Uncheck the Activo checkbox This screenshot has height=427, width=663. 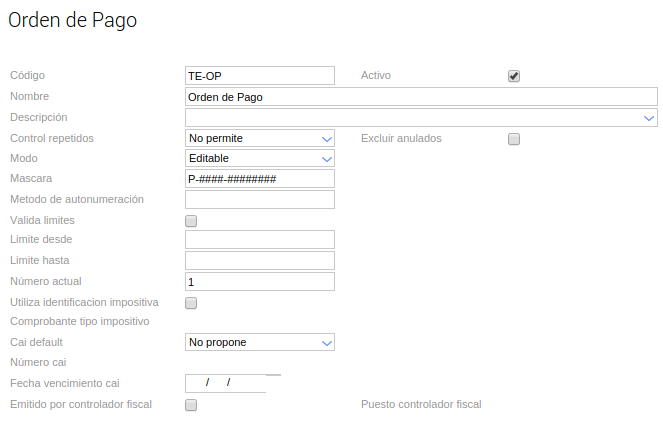tap(514, 76)
